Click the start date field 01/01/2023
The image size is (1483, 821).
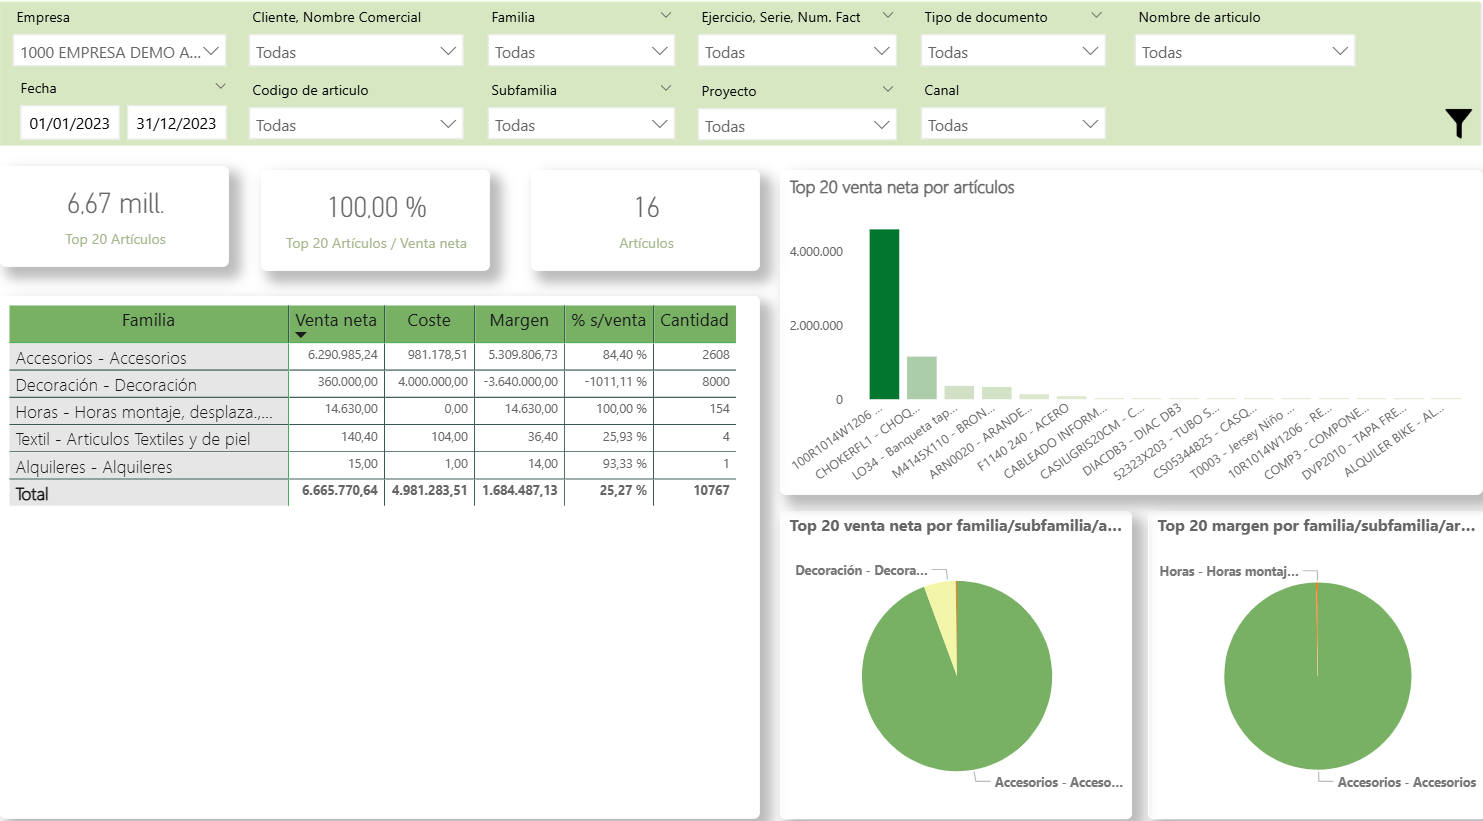70,124
